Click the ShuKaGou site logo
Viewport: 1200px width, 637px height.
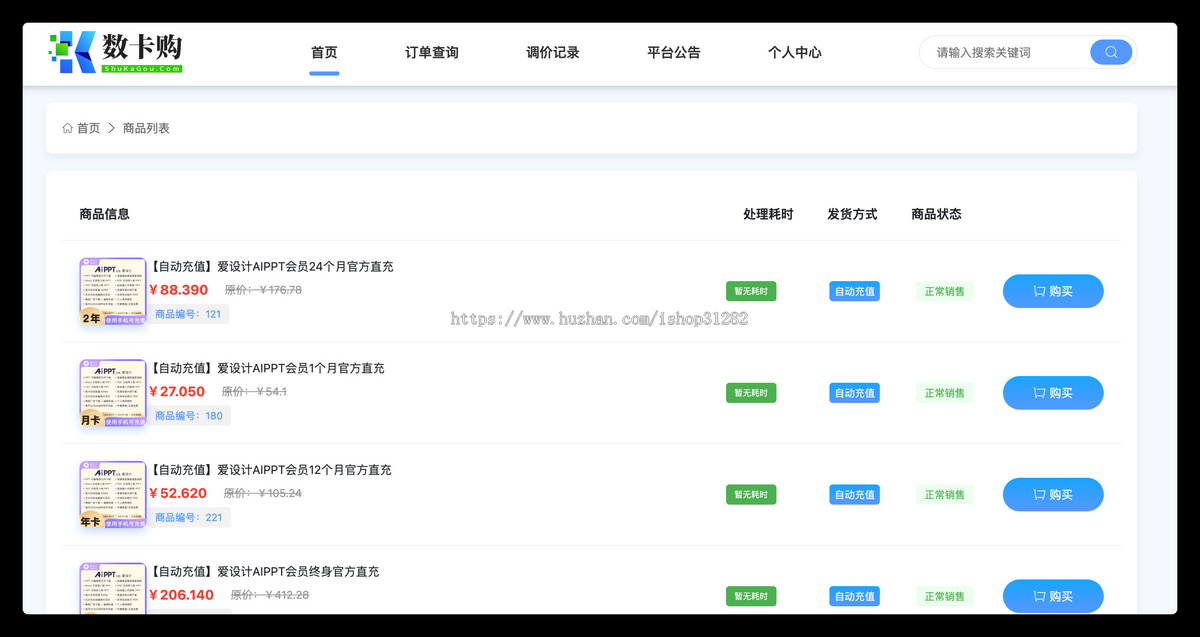click(x=116, y=52)
